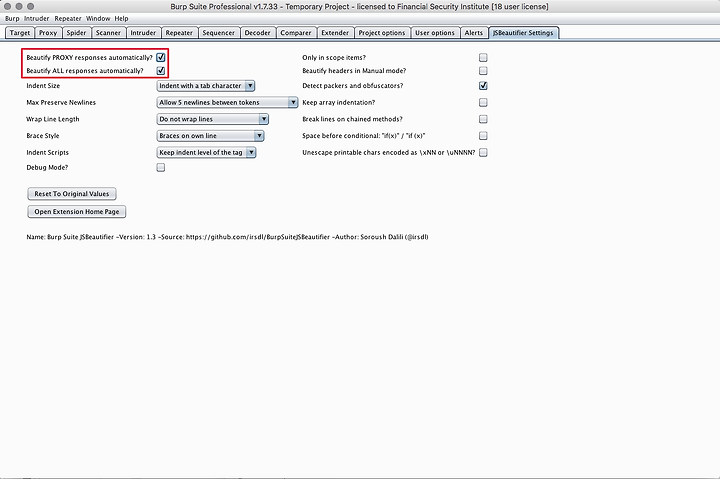Switch to the Extender tab

click(x=335, y=33)
